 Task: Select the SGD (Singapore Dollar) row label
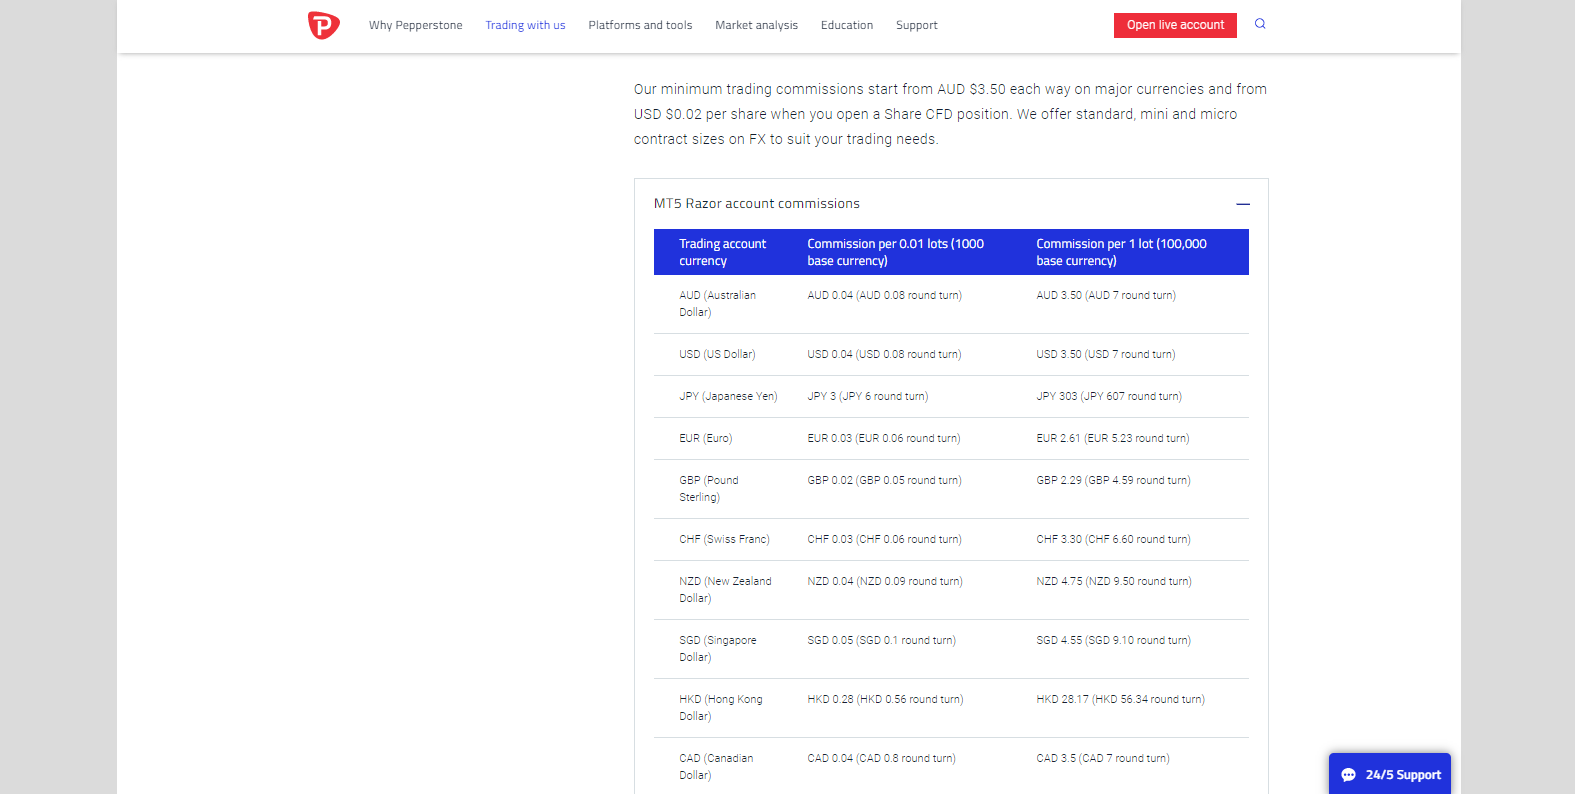718,649
